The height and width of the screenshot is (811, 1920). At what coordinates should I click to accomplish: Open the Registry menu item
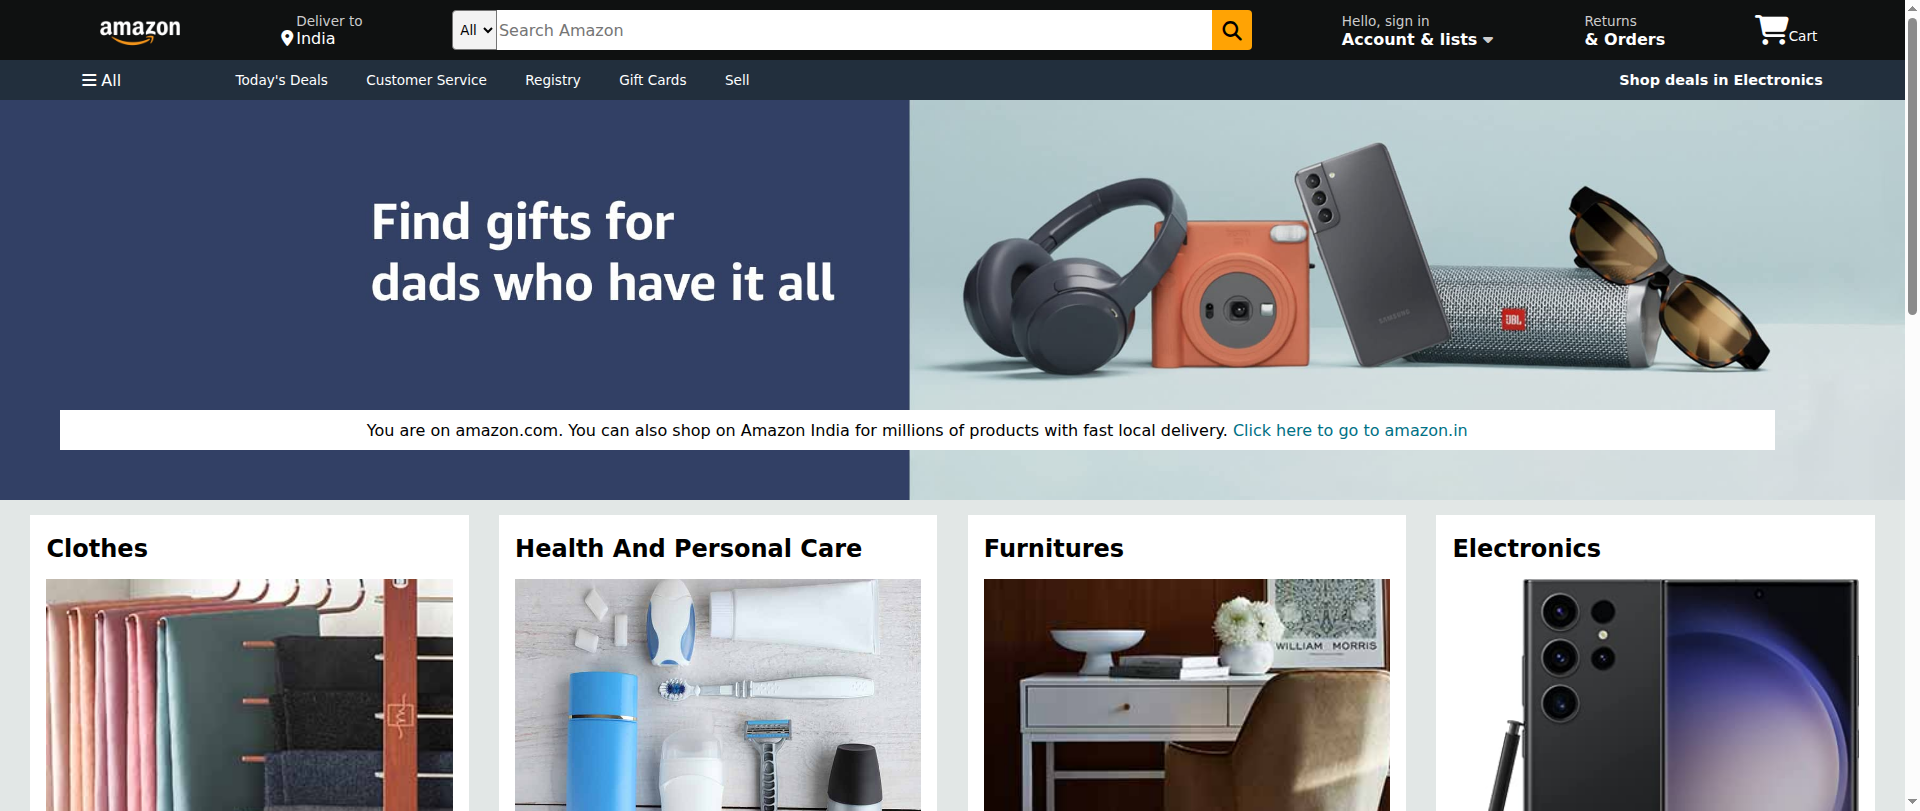[x=553, y=80]
